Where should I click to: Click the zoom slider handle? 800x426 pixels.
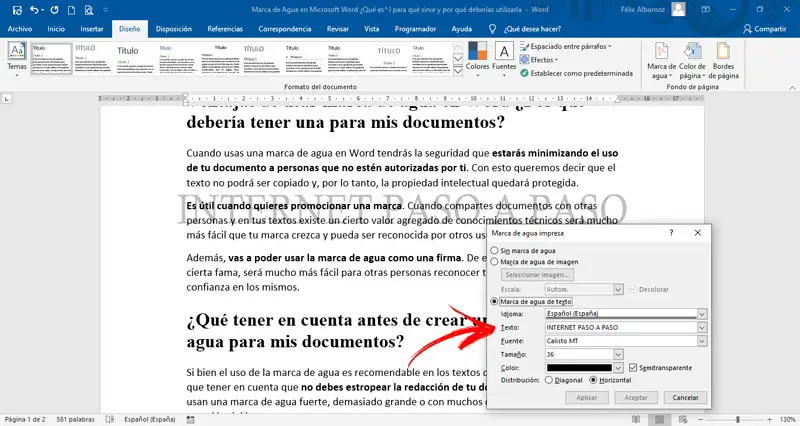(x=738, y=419)
